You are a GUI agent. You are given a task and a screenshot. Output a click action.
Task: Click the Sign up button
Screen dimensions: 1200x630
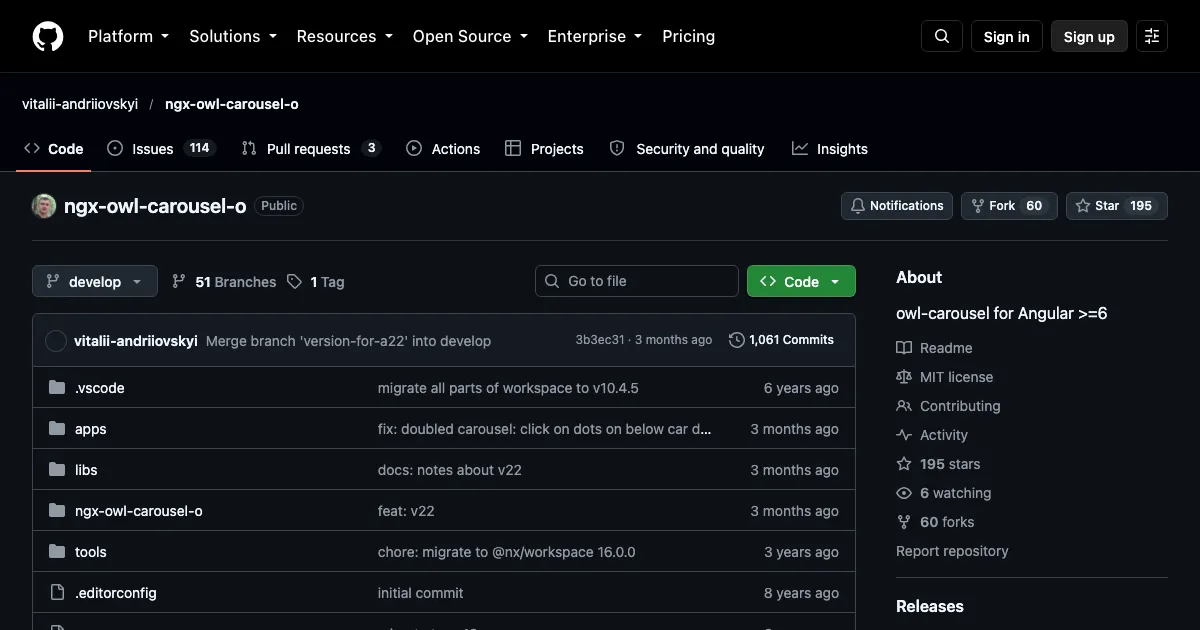tap(1089, 36)
